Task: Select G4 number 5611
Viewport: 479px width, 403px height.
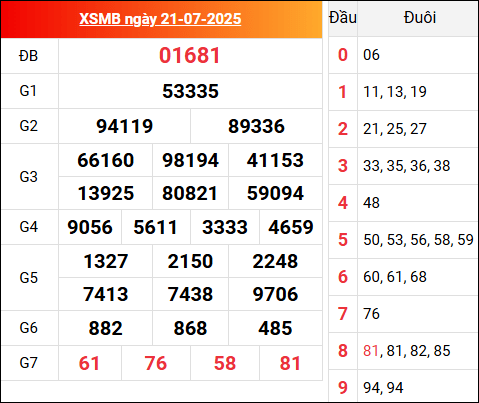Action: [155, 227]
